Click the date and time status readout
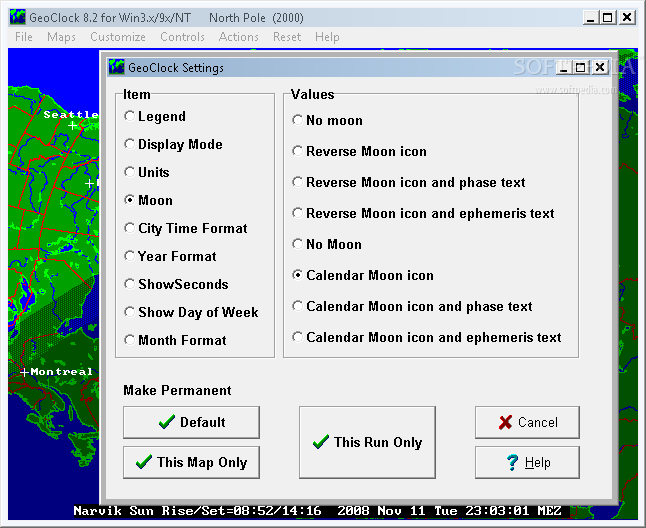This screenshot has height=528, width=646. (449, 511)
